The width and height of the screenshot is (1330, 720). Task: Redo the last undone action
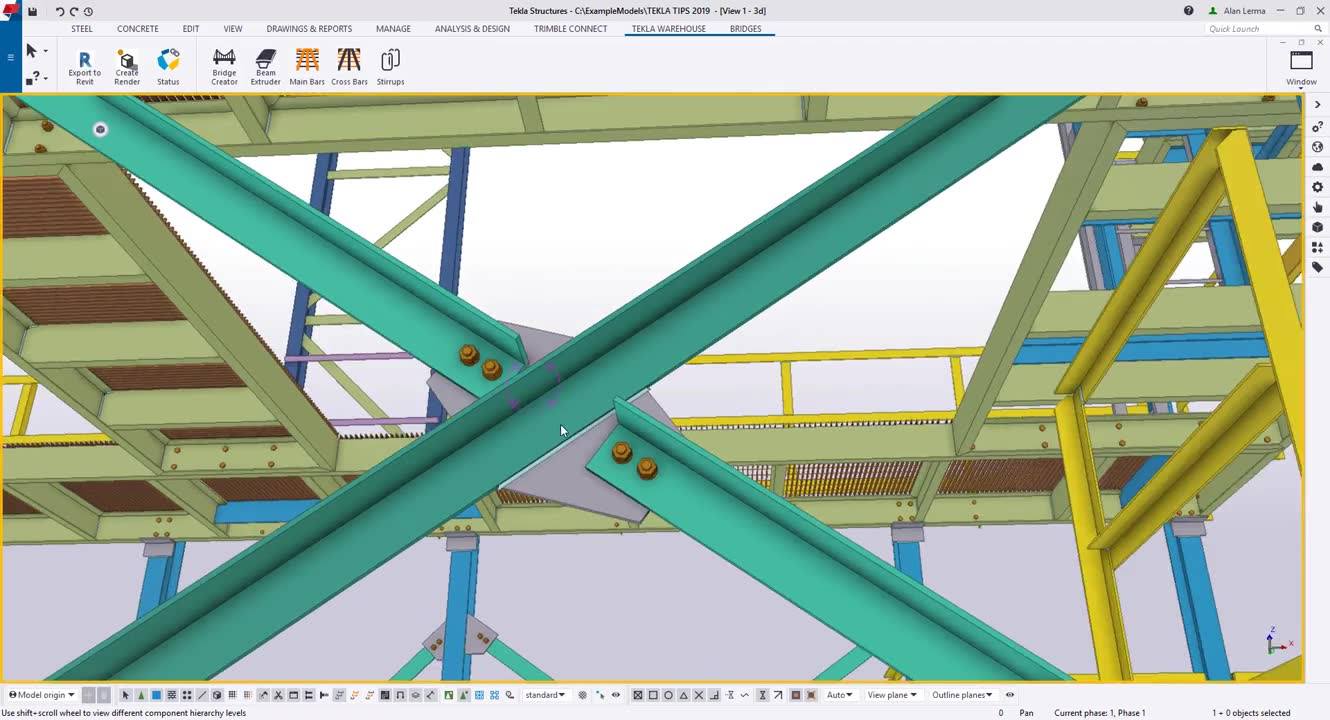pyautogui.click(x=74, y=11)
